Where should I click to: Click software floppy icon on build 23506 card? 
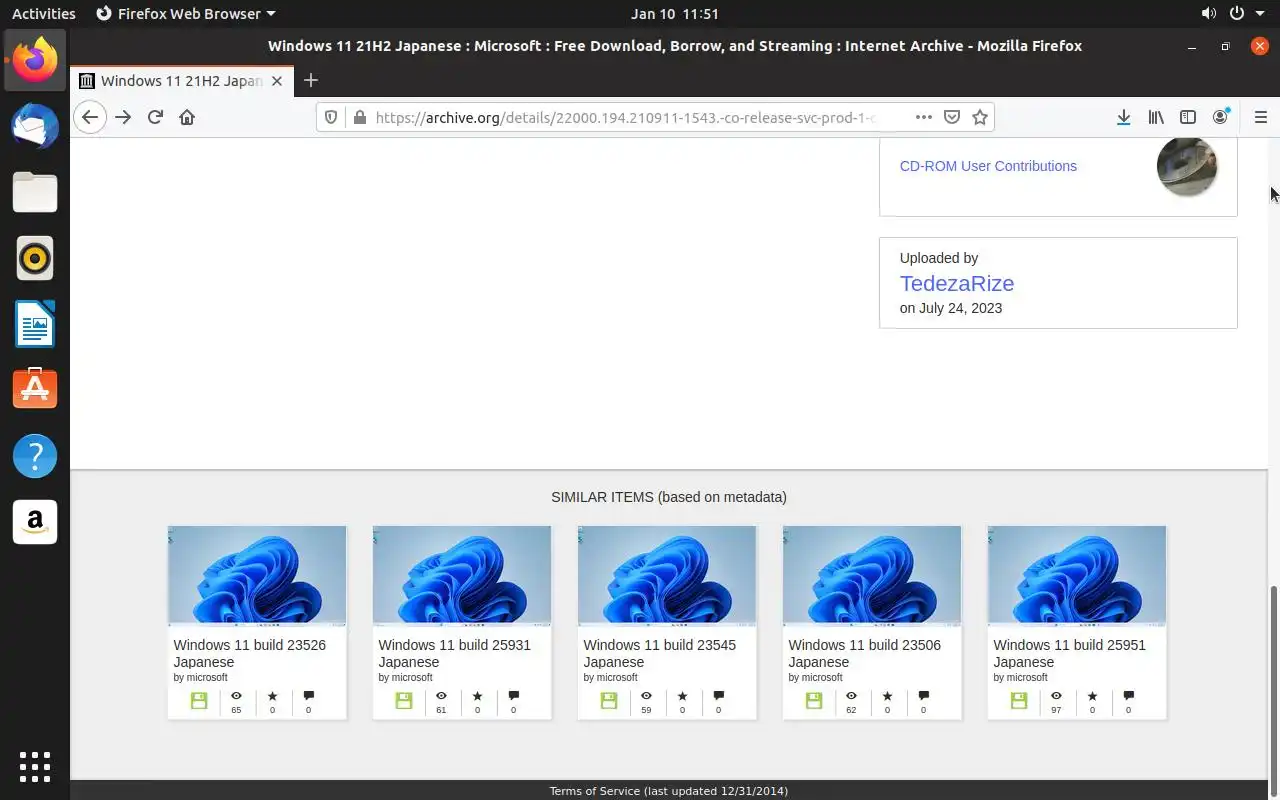coord(814,701)
